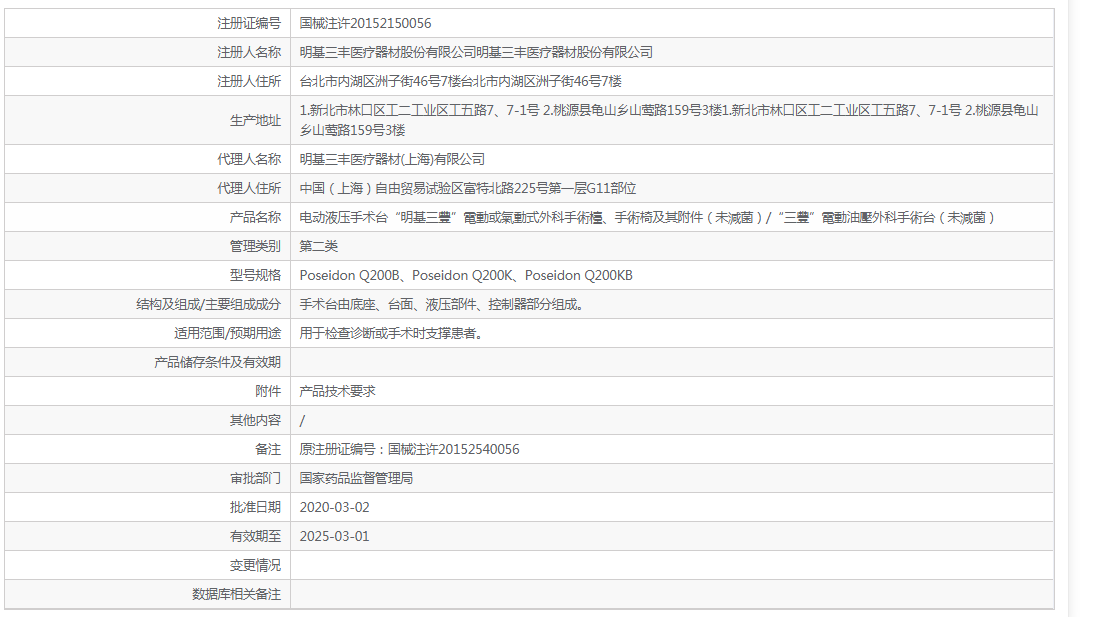The image size is (1098, 617).
Task: Click the 审批部门 label
Action: pyautogui.click(x=255, y=478)
